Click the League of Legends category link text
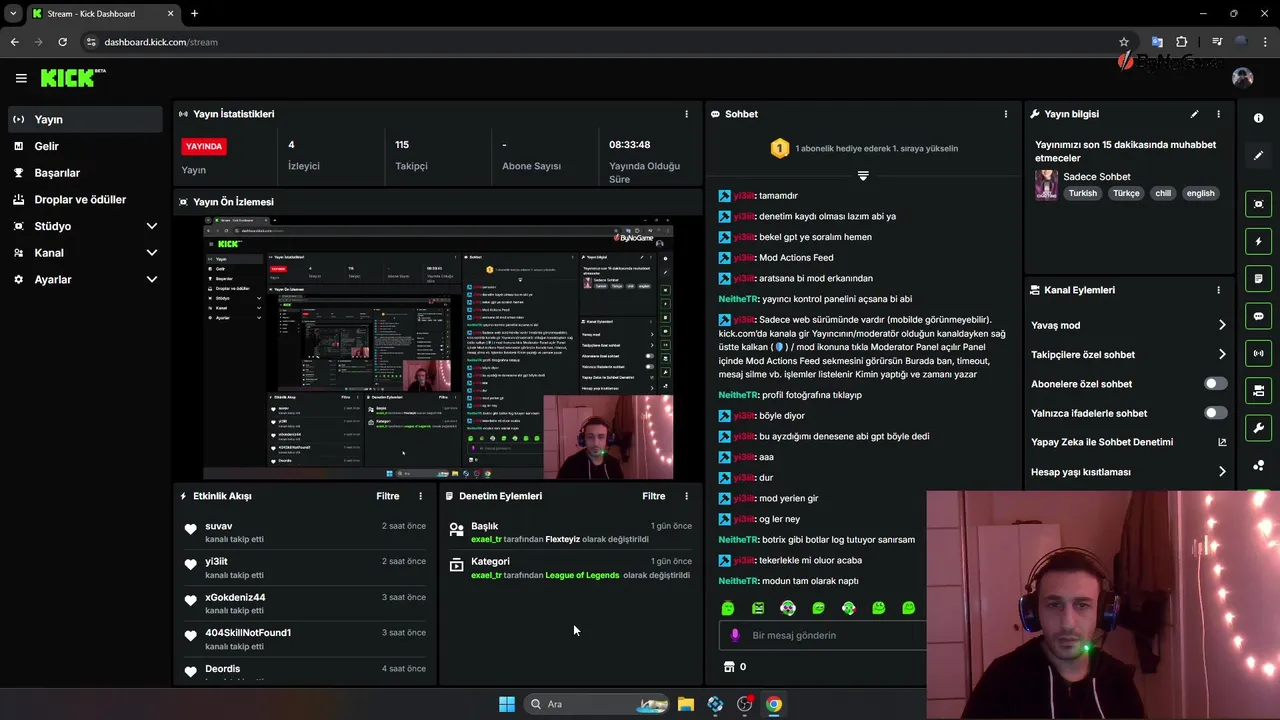Image resolution: width=1280 pixels, height=720 pixels. coord(582,575)
